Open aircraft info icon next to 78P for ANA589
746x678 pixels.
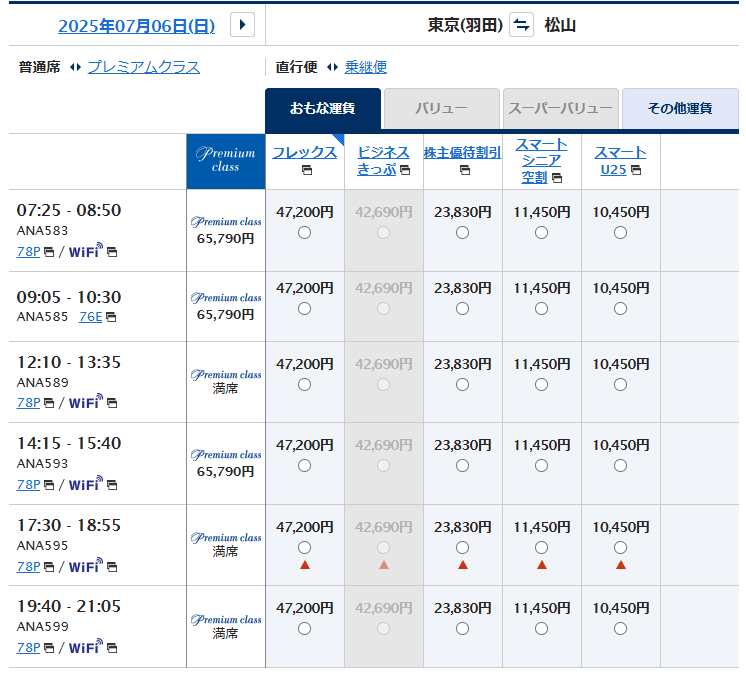point(49,403)
